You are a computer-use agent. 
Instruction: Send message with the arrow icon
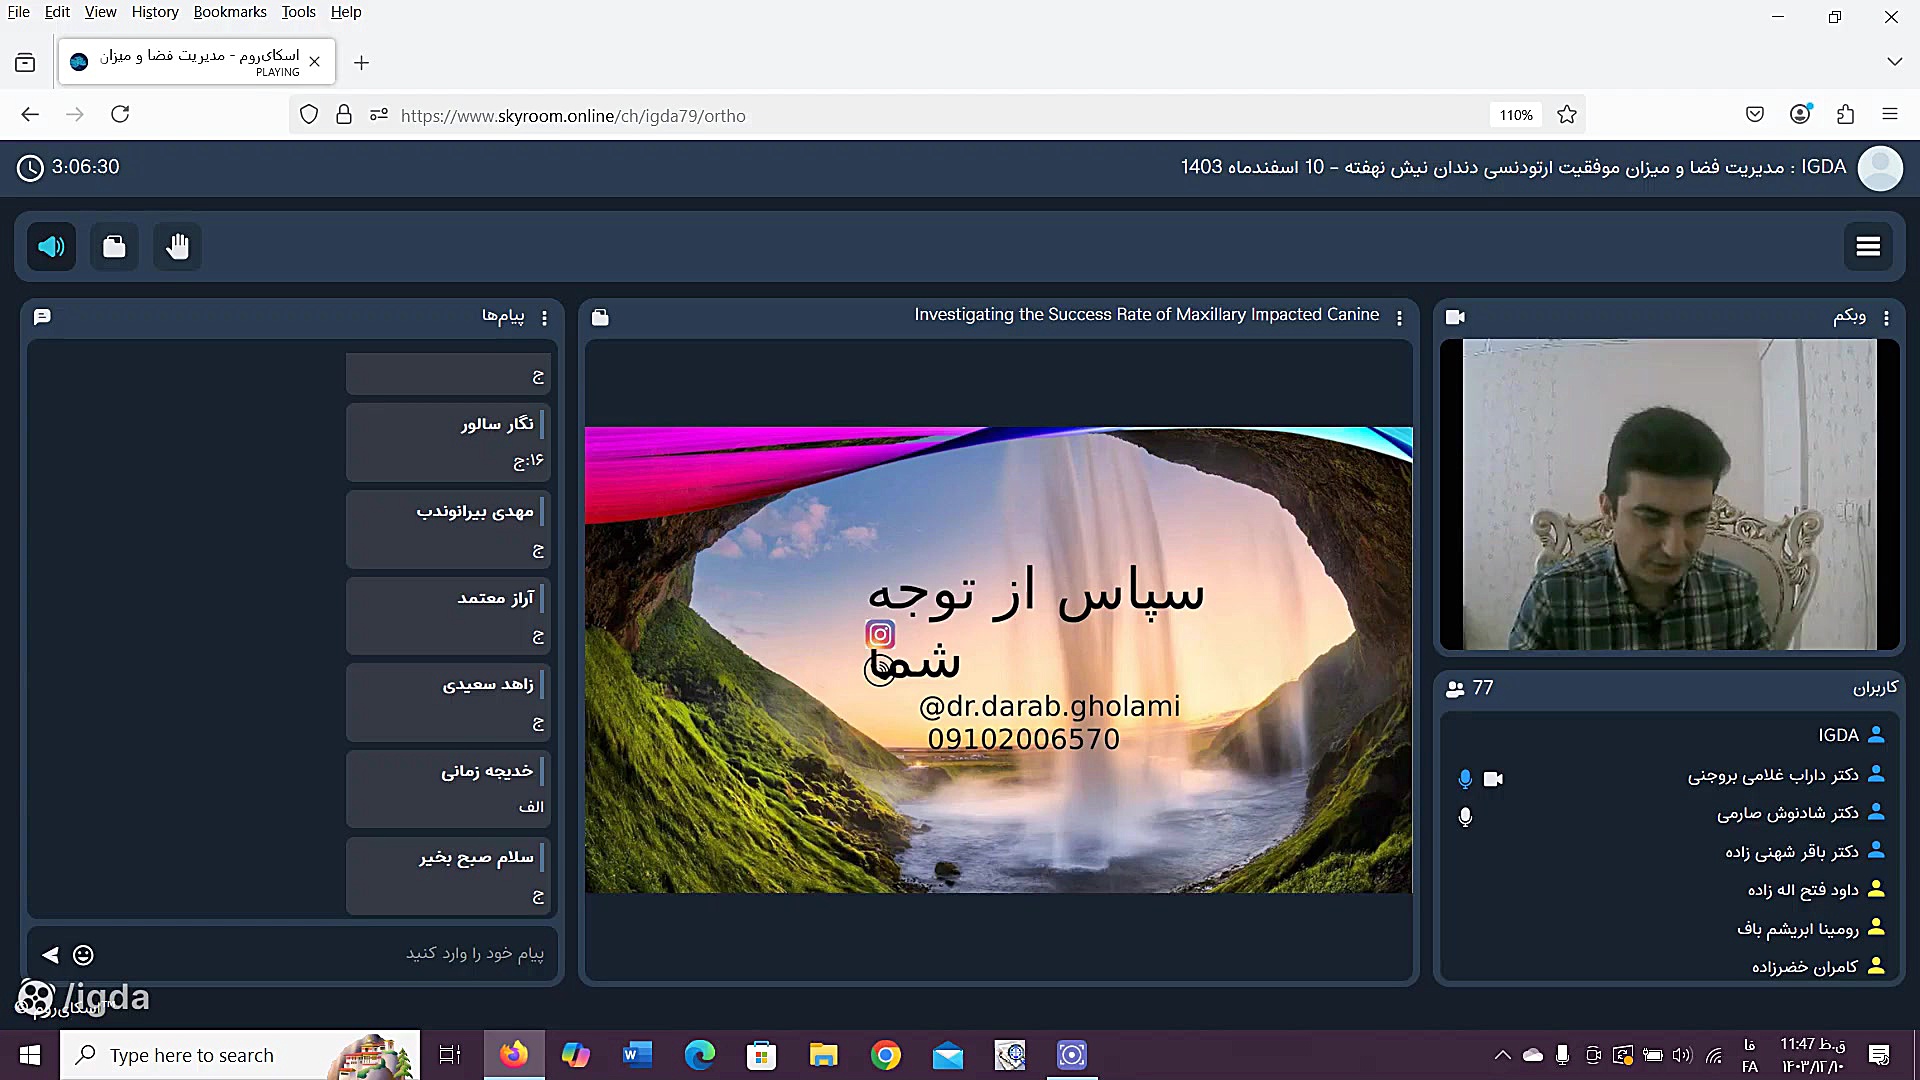(50, 955)
